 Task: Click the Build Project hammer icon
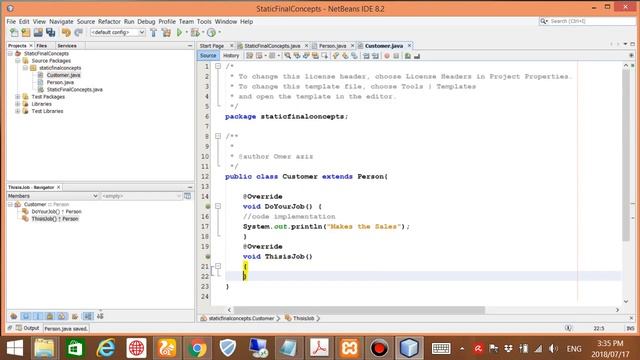click(x=153, y=32)
